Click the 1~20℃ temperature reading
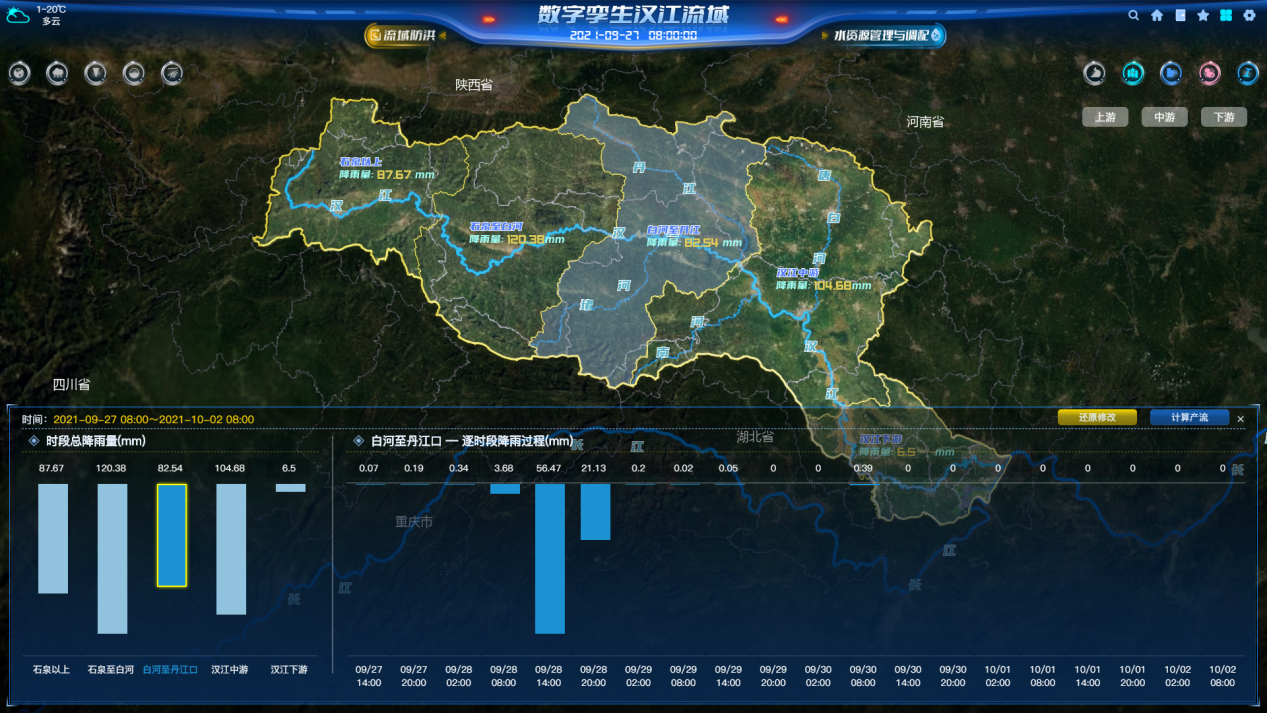Screen dimensions: 1267x713 tap(51, 9)
